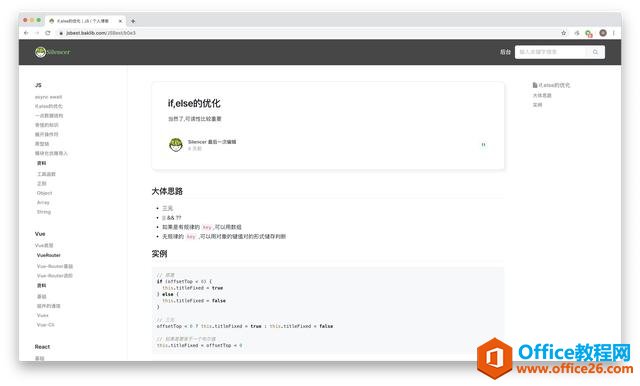
Task: Open the green extension icon with red badge
Action: (x=589, y=33)
